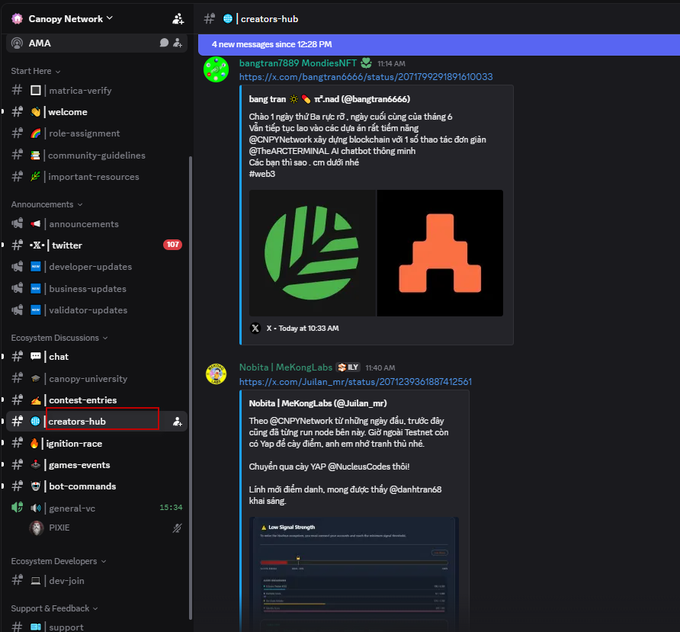Open the matrica-verify channel
The height and width of the screenshot is (632, 680).
(96, 91)
